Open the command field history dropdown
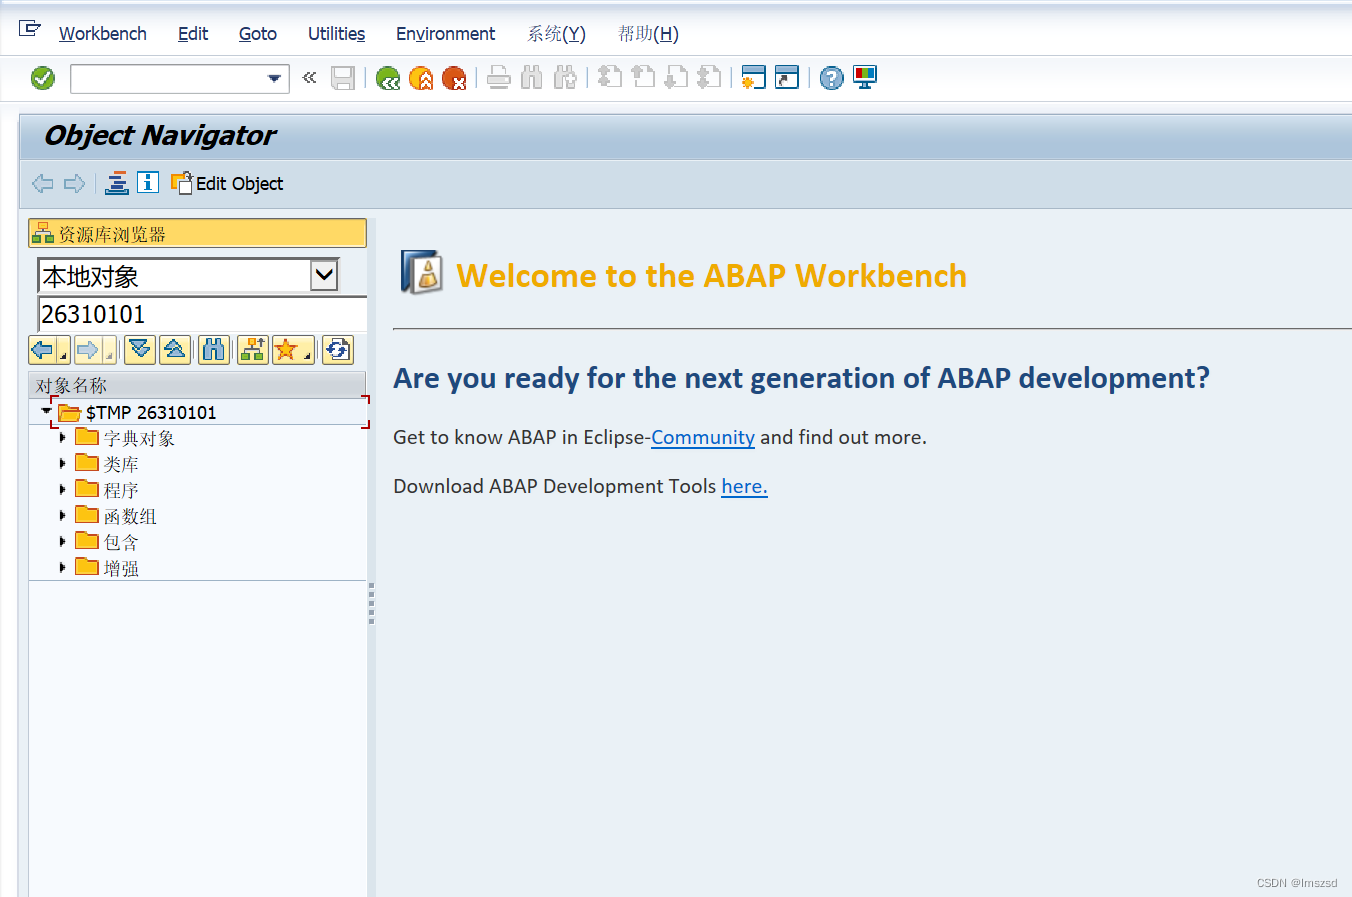The width and height of the screenshot is (1352, 897). [x=274, y=79]
